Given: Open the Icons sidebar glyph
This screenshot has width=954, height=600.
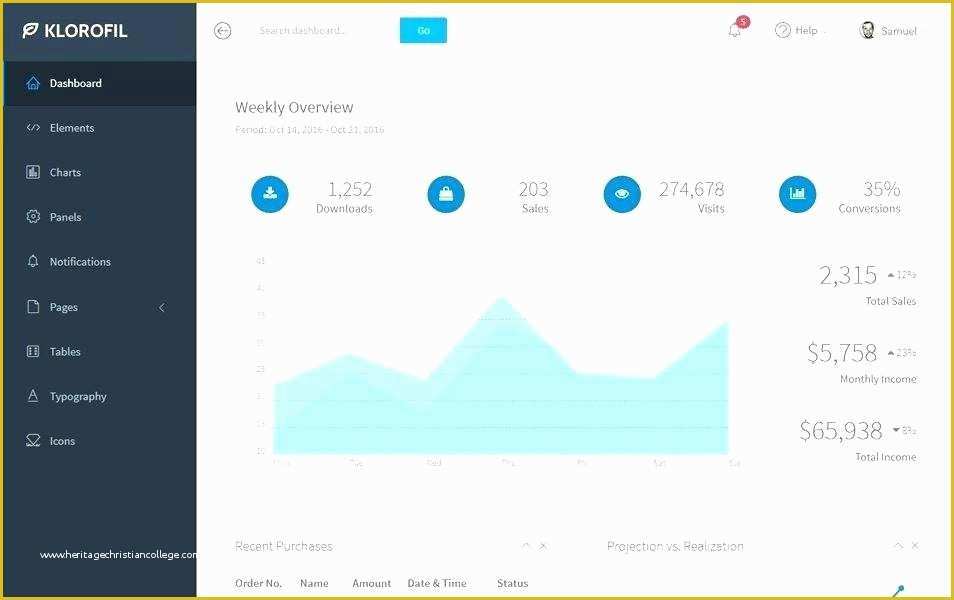Looking at the screenshot, I should coord(33,441).
